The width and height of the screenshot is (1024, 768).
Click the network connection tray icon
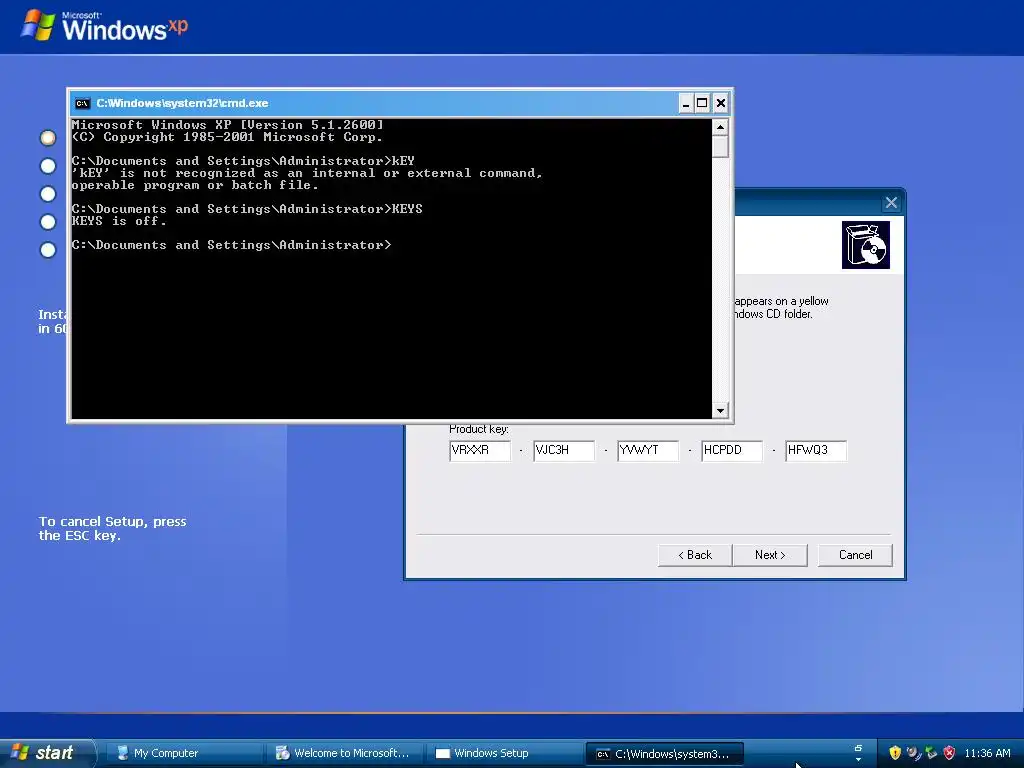[913, 752]
